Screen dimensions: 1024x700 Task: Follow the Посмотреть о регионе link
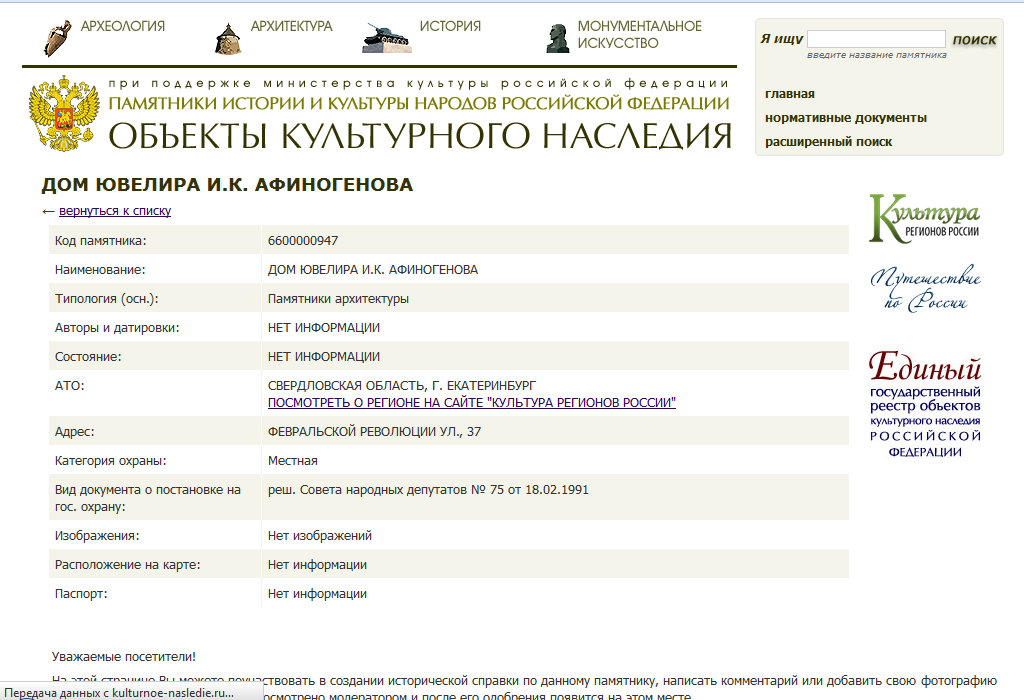tap(471, 402)
